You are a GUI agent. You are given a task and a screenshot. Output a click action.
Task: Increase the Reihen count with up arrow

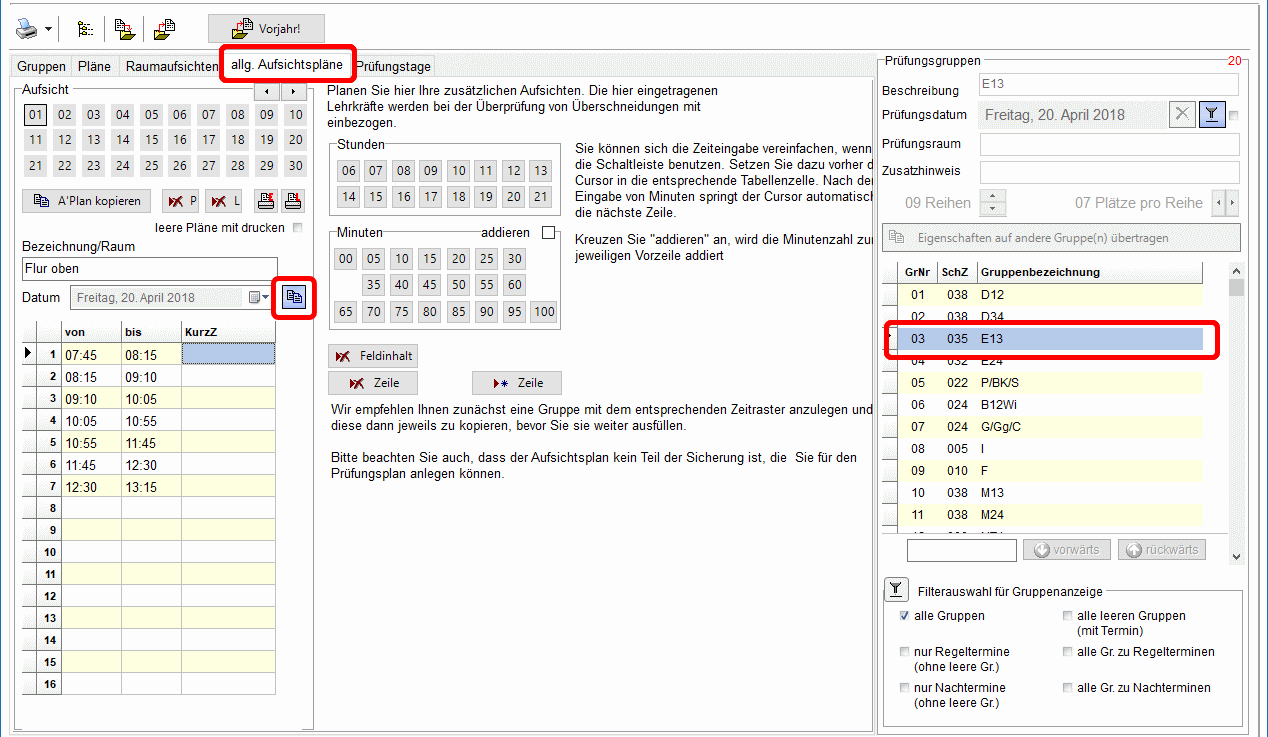(992, 196)
